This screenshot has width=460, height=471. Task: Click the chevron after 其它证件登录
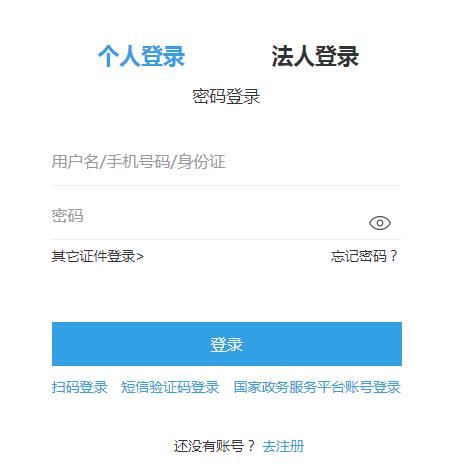140,257
